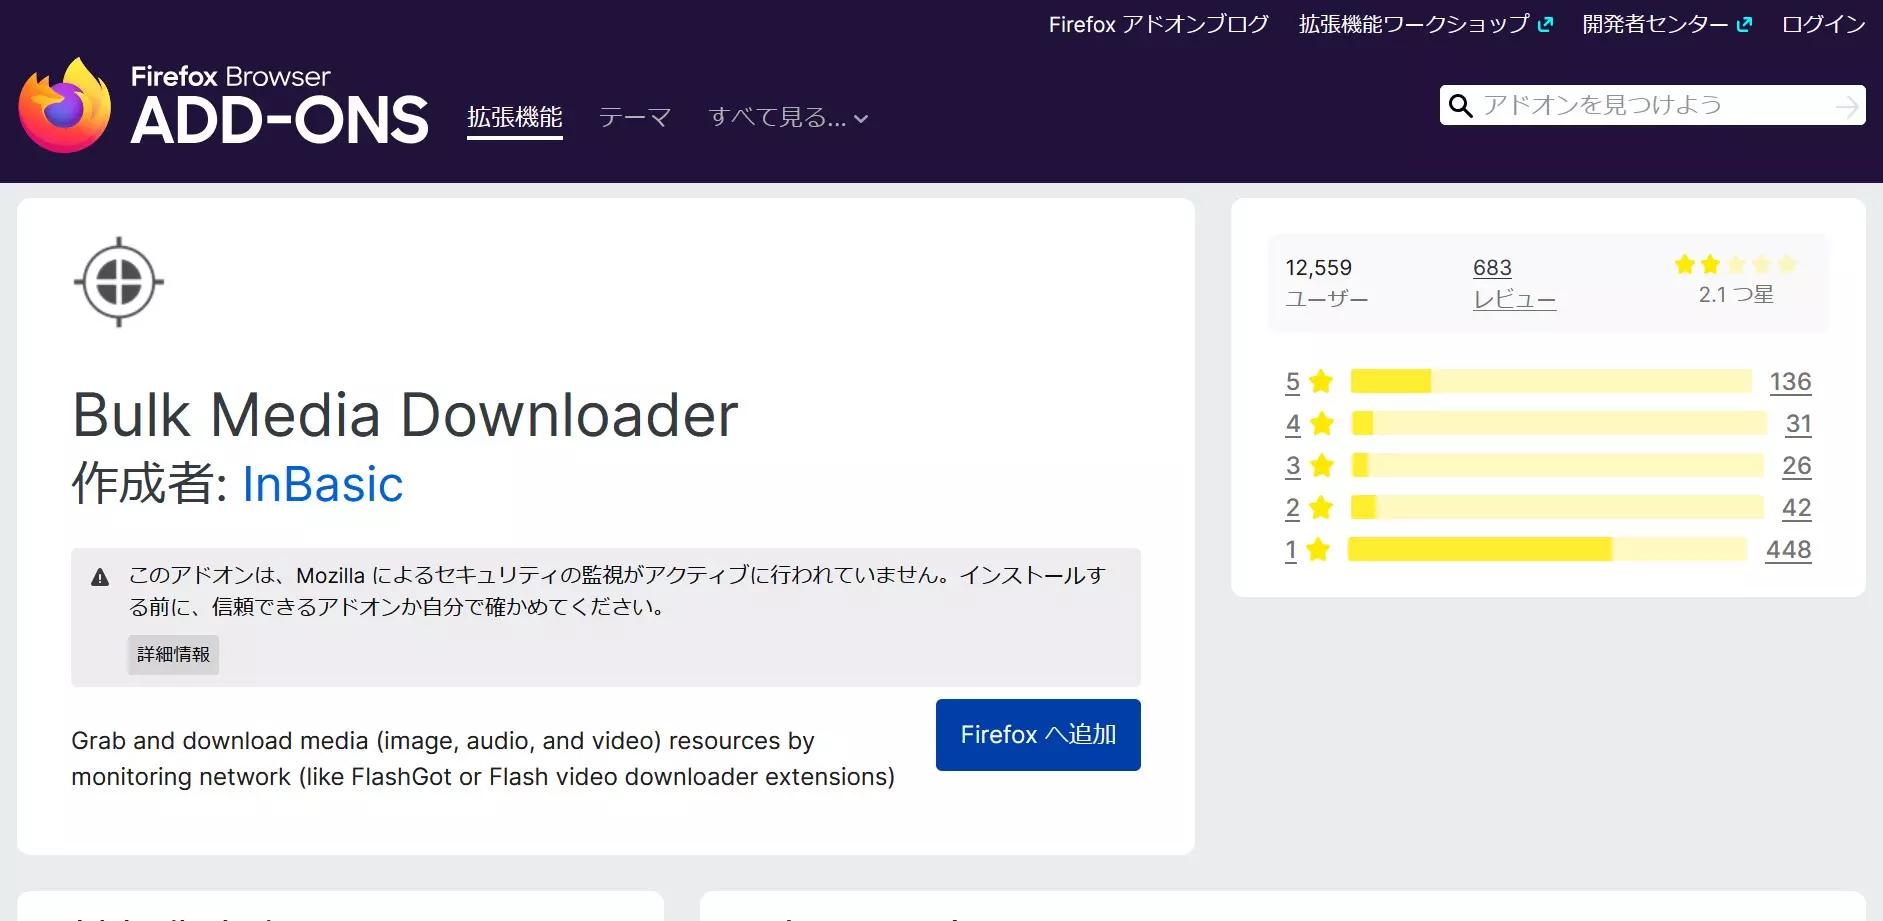Click the star icon in 1-star row

click(x=1318, y=549)
